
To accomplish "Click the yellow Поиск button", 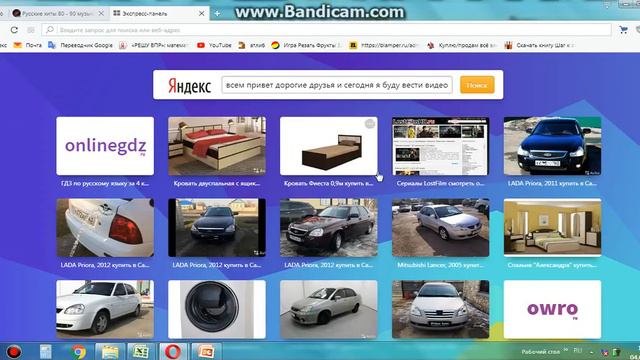I will [477, 85].
